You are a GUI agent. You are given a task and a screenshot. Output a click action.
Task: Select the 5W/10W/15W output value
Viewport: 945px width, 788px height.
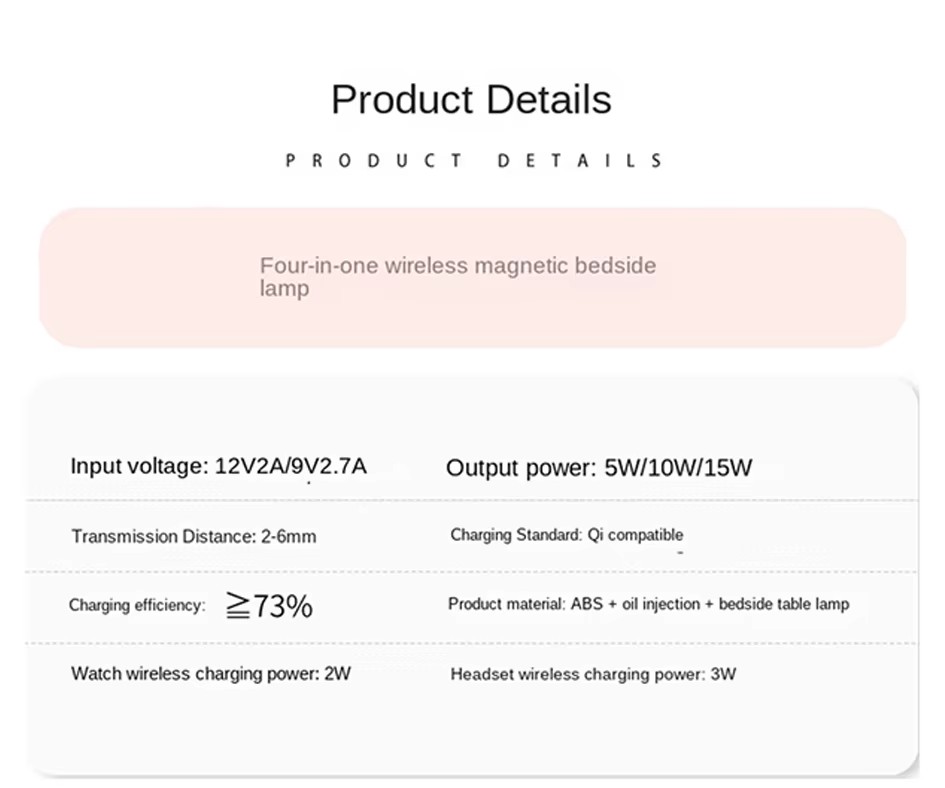[678, 468]
